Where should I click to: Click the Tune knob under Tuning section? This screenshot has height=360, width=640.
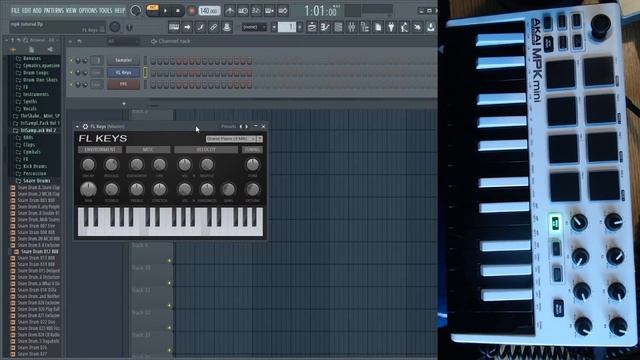pyautogui.click(x=253, y=164)
